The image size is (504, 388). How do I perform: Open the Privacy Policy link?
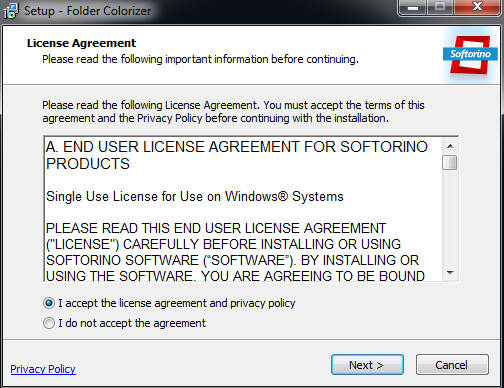point(43,369)
